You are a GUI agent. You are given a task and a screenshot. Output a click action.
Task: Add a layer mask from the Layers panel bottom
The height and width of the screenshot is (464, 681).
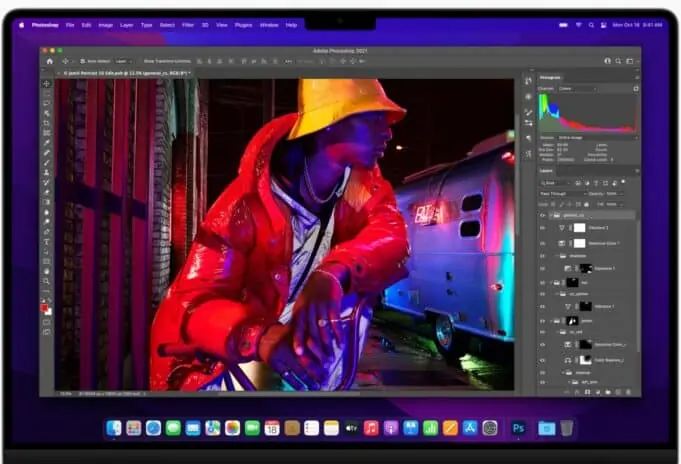587,392
